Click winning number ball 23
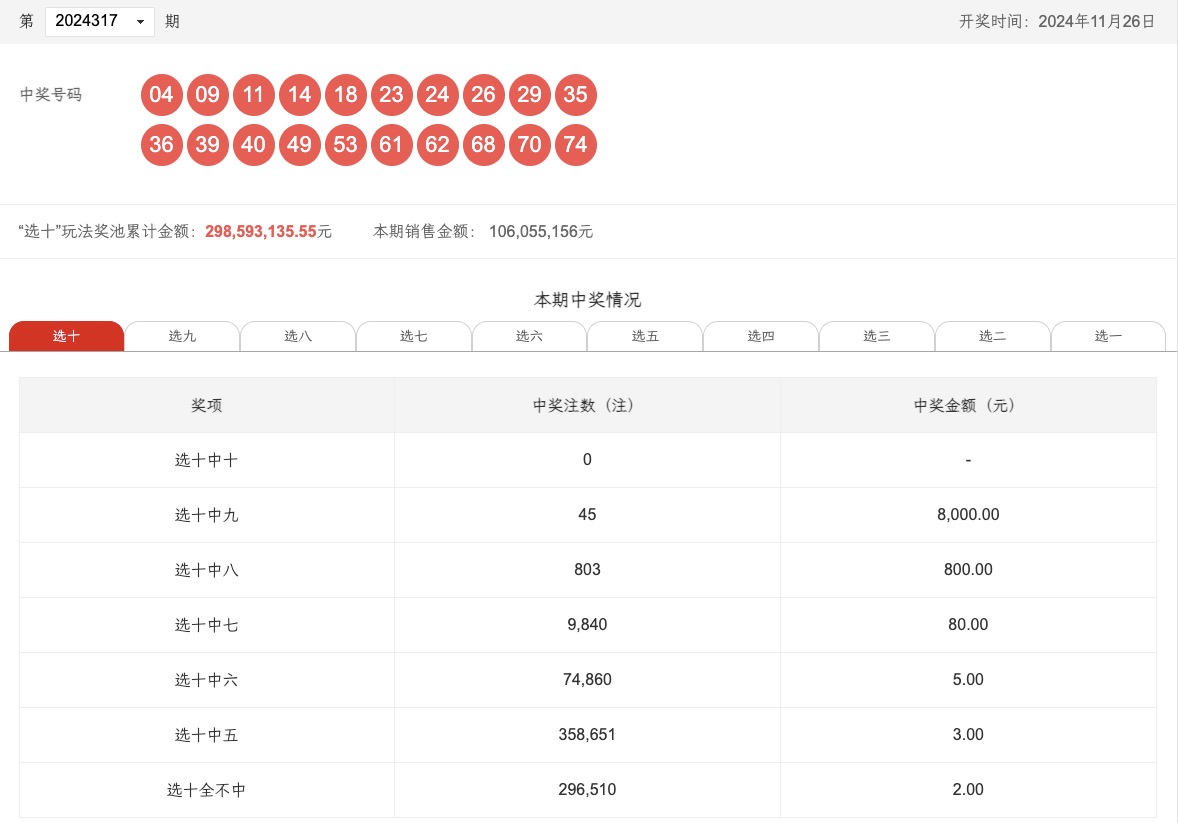 391,95
